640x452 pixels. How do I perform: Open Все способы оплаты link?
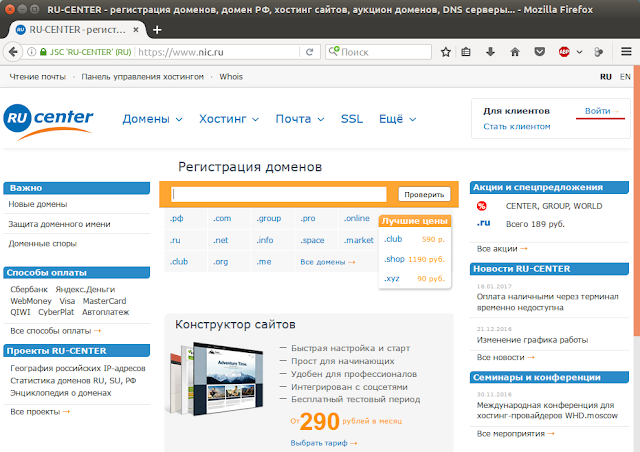(56, 331)
